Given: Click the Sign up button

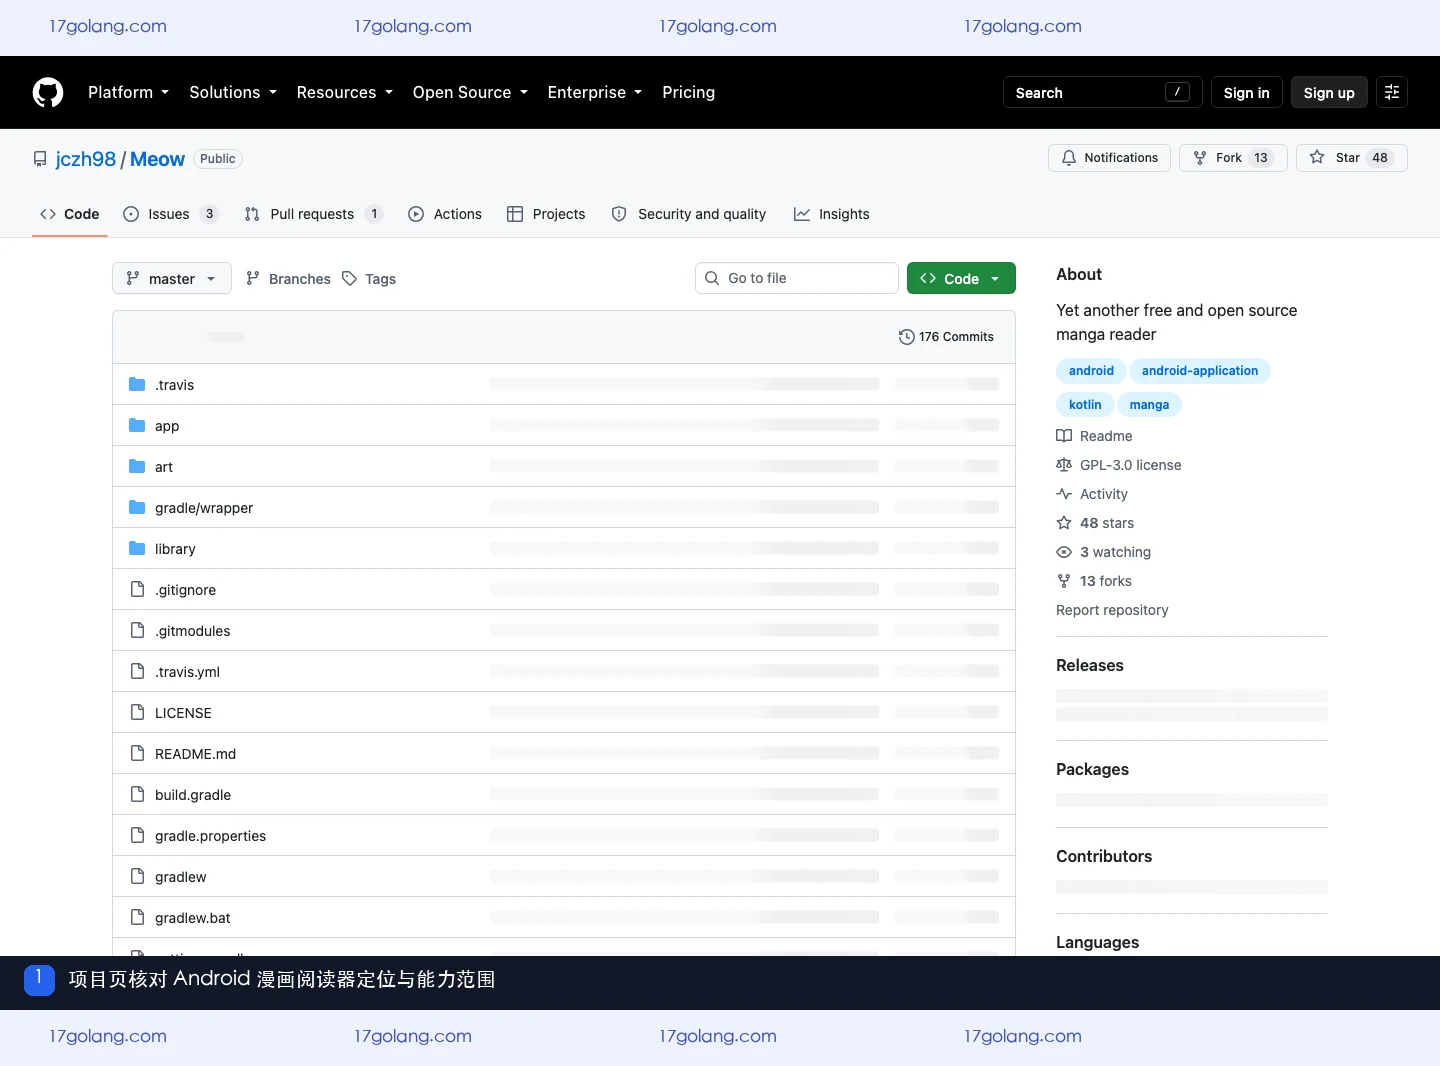Looking at the screenshot, I should (x=1329, y=92).
